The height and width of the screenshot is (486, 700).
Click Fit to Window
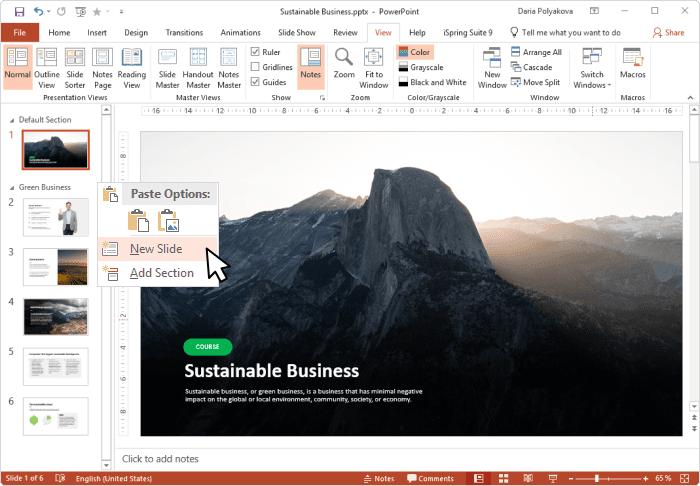pyautogui.click(x=373, y=68)
